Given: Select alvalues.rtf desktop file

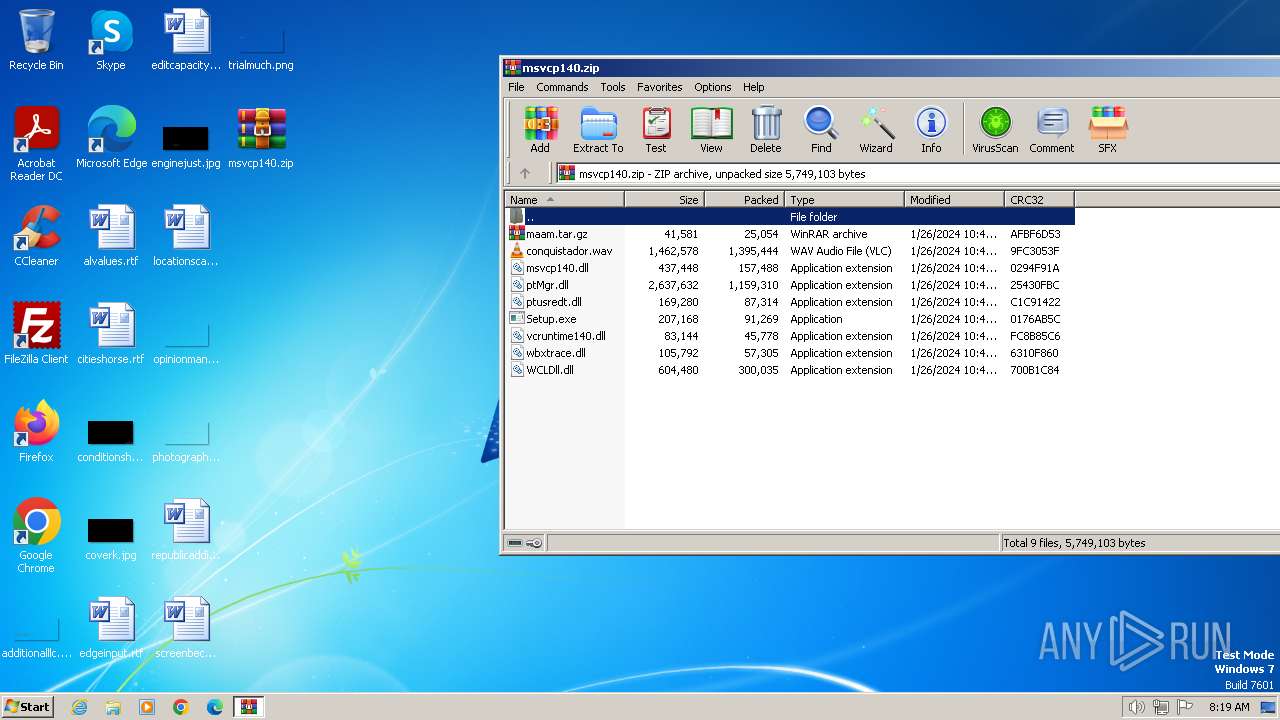Looking at the screenshot, I should tap(111, 236).
